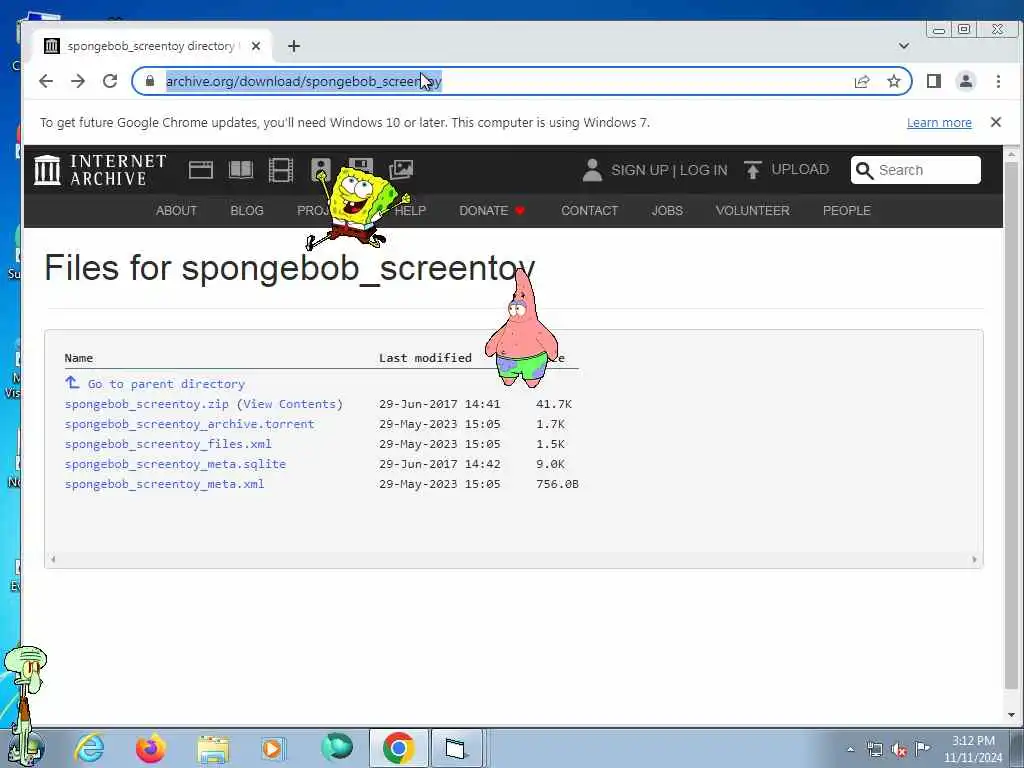This screenshot has height=768, width=1024.
Task: Open the PEOPLE menu item
Action: point(846,210)
